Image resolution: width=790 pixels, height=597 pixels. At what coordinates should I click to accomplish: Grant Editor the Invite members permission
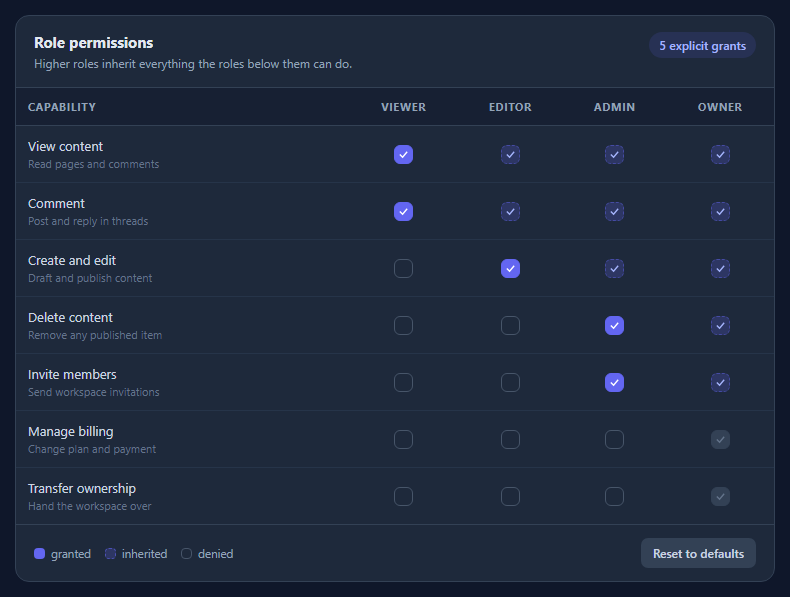tap(510, 382)
